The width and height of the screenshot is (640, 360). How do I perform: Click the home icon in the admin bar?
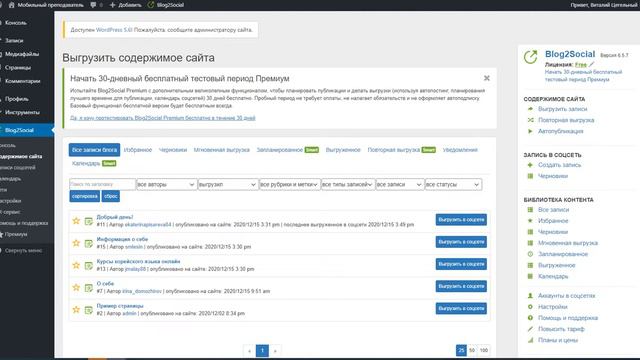tap(11, 5)
